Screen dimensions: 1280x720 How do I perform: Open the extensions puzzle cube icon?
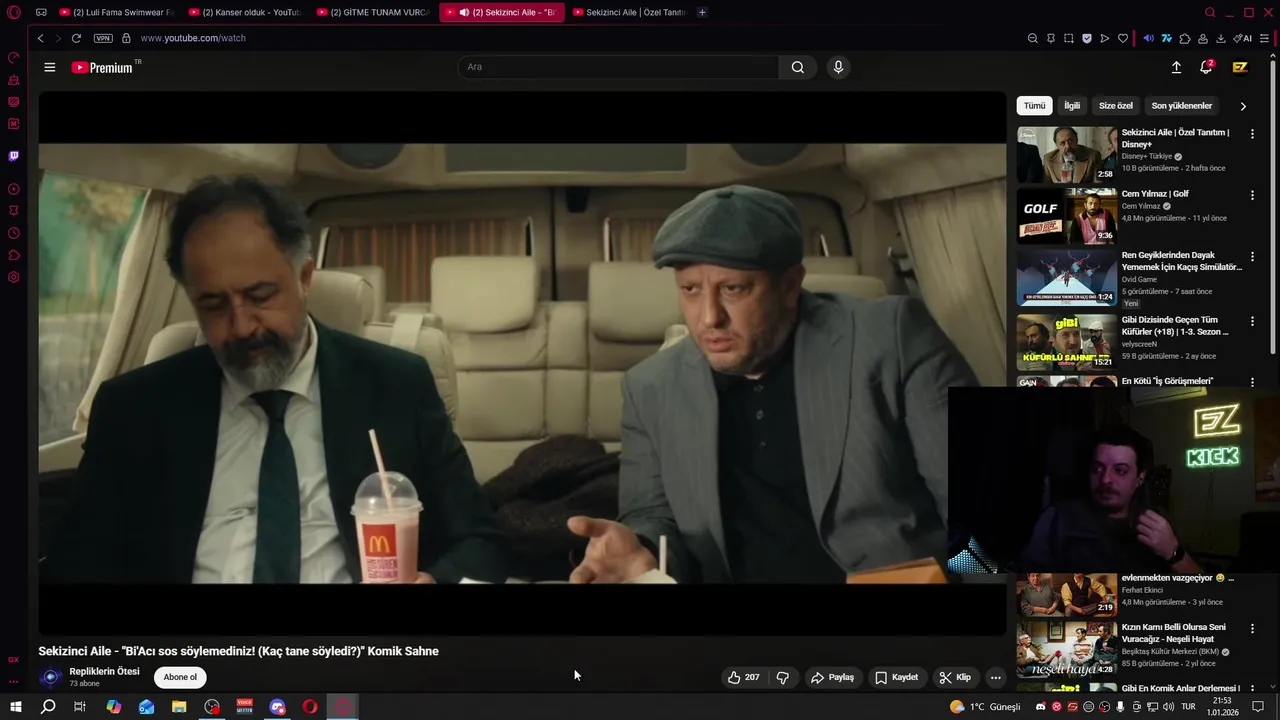1185,38
